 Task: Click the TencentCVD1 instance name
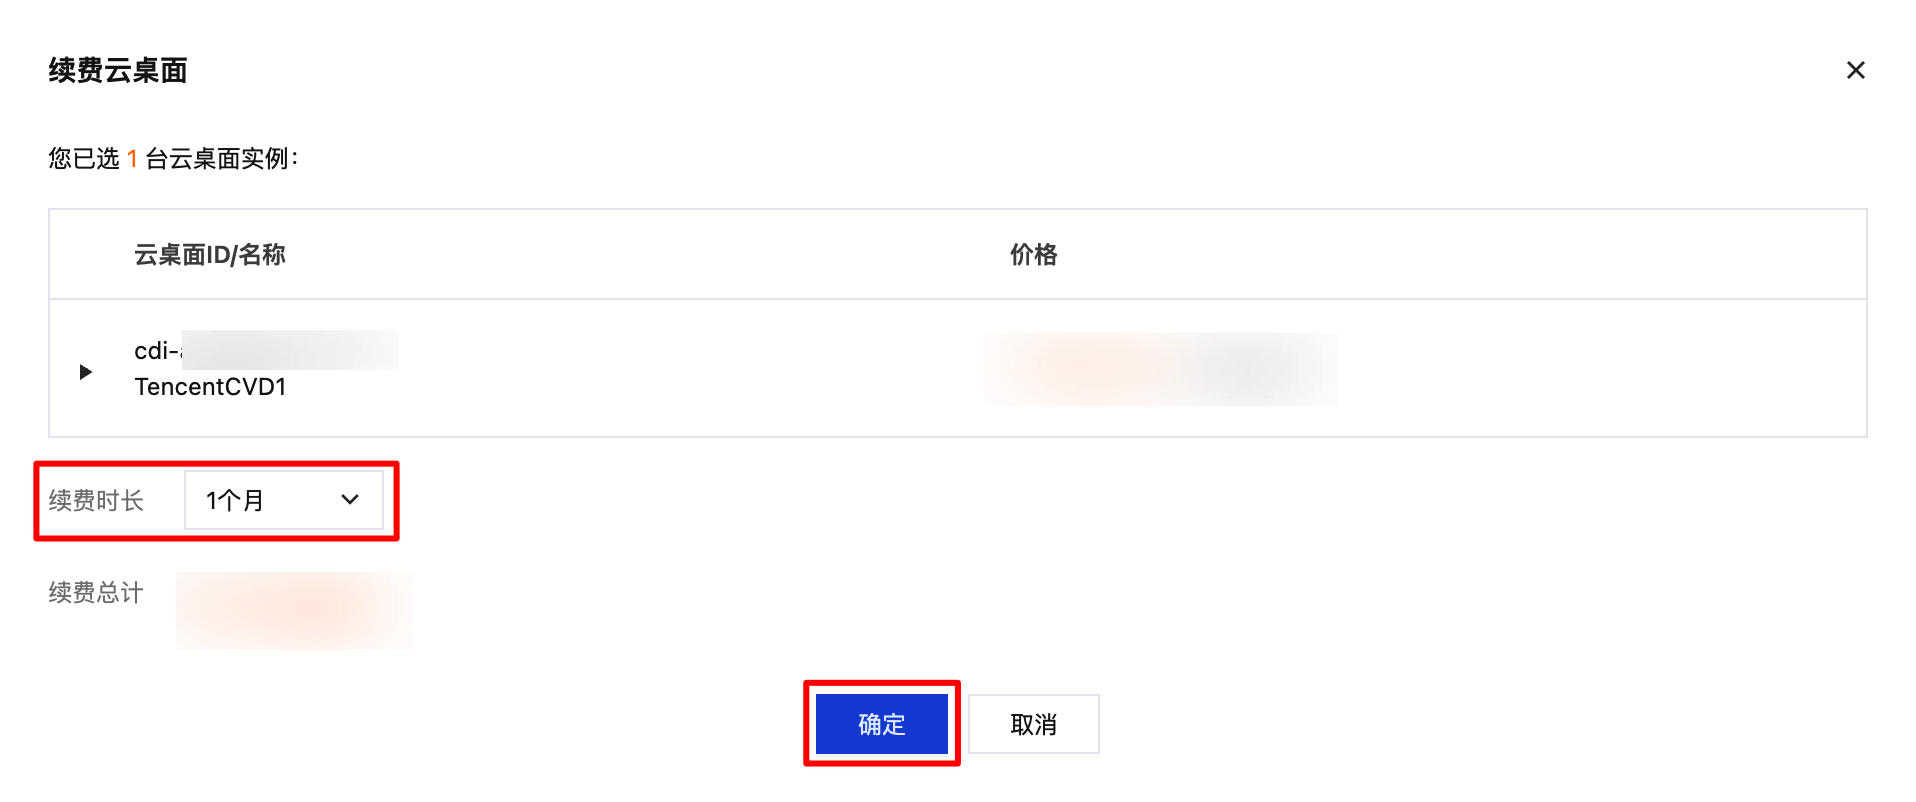click(x=210, y=387)
